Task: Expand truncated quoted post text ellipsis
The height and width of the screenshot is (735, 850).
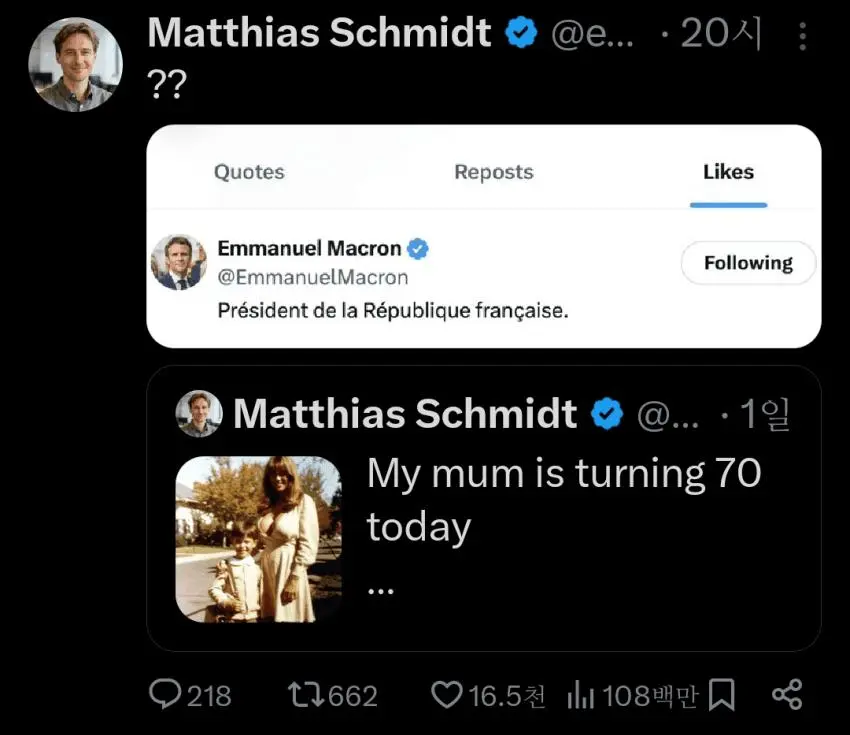Action: pos(381,589)
